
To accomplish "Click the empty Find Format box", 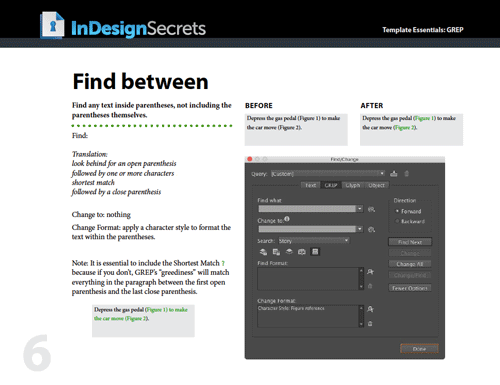I will pyautogui.click(x=308, y=279).
